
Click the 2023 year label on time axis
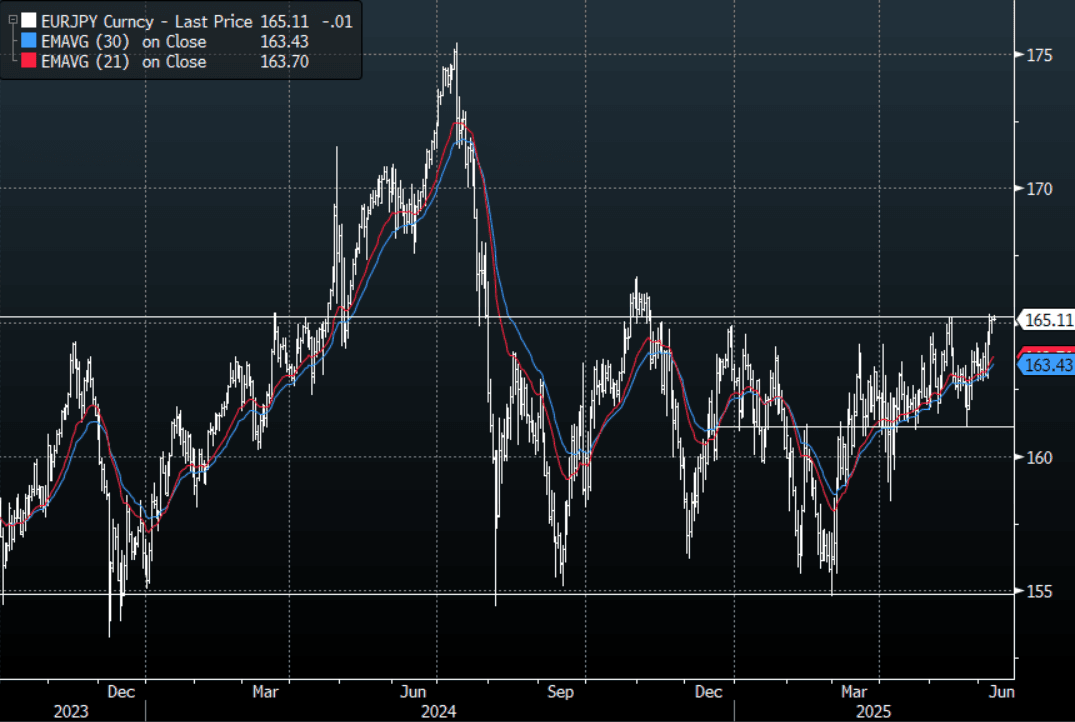click(x=71, y=711)
